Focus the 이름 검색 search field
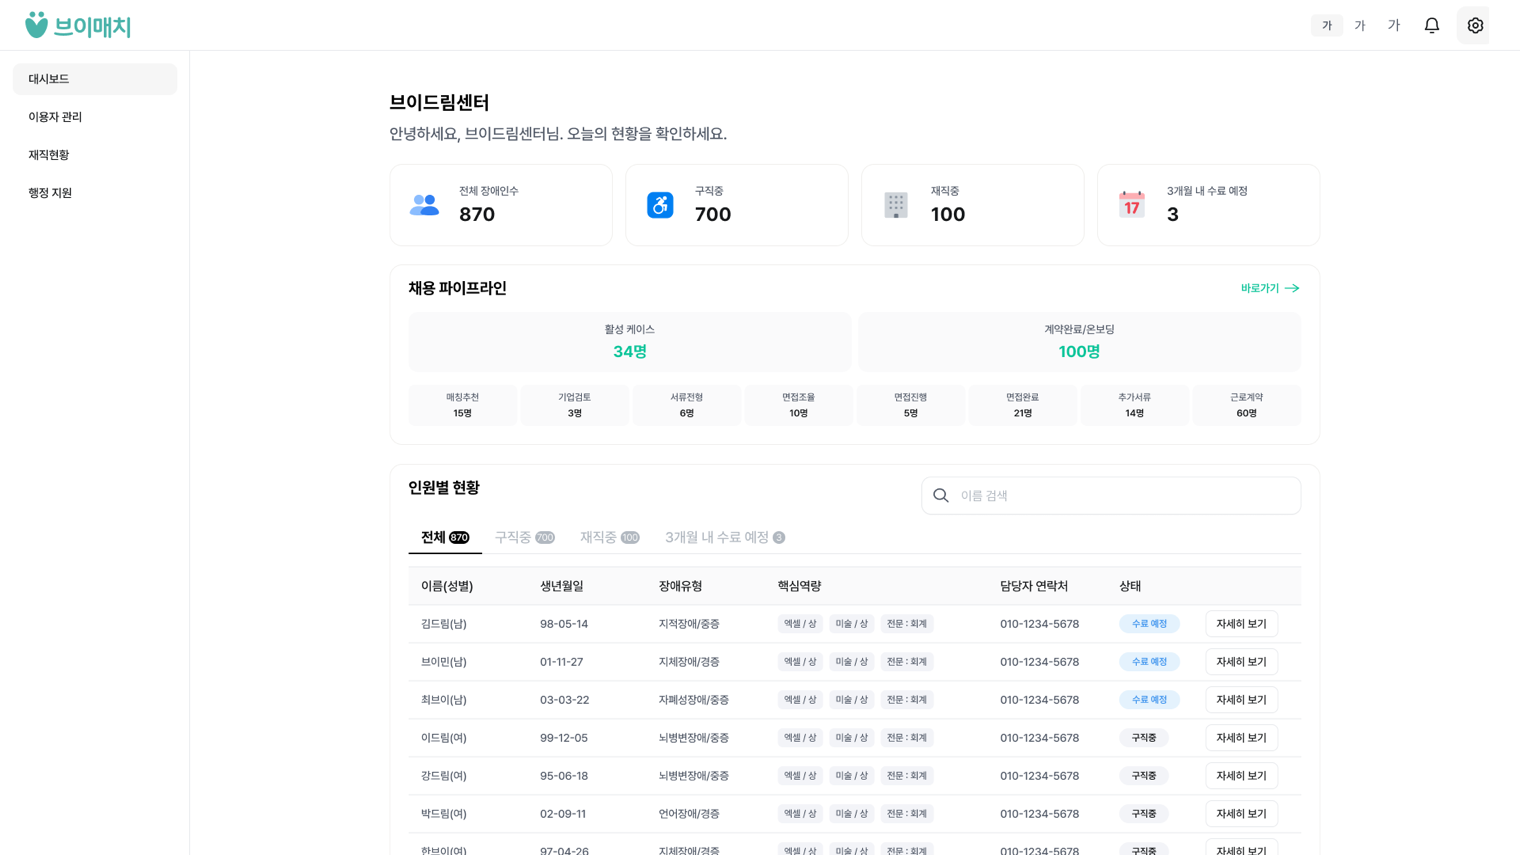 click(x=1111, y=495)
